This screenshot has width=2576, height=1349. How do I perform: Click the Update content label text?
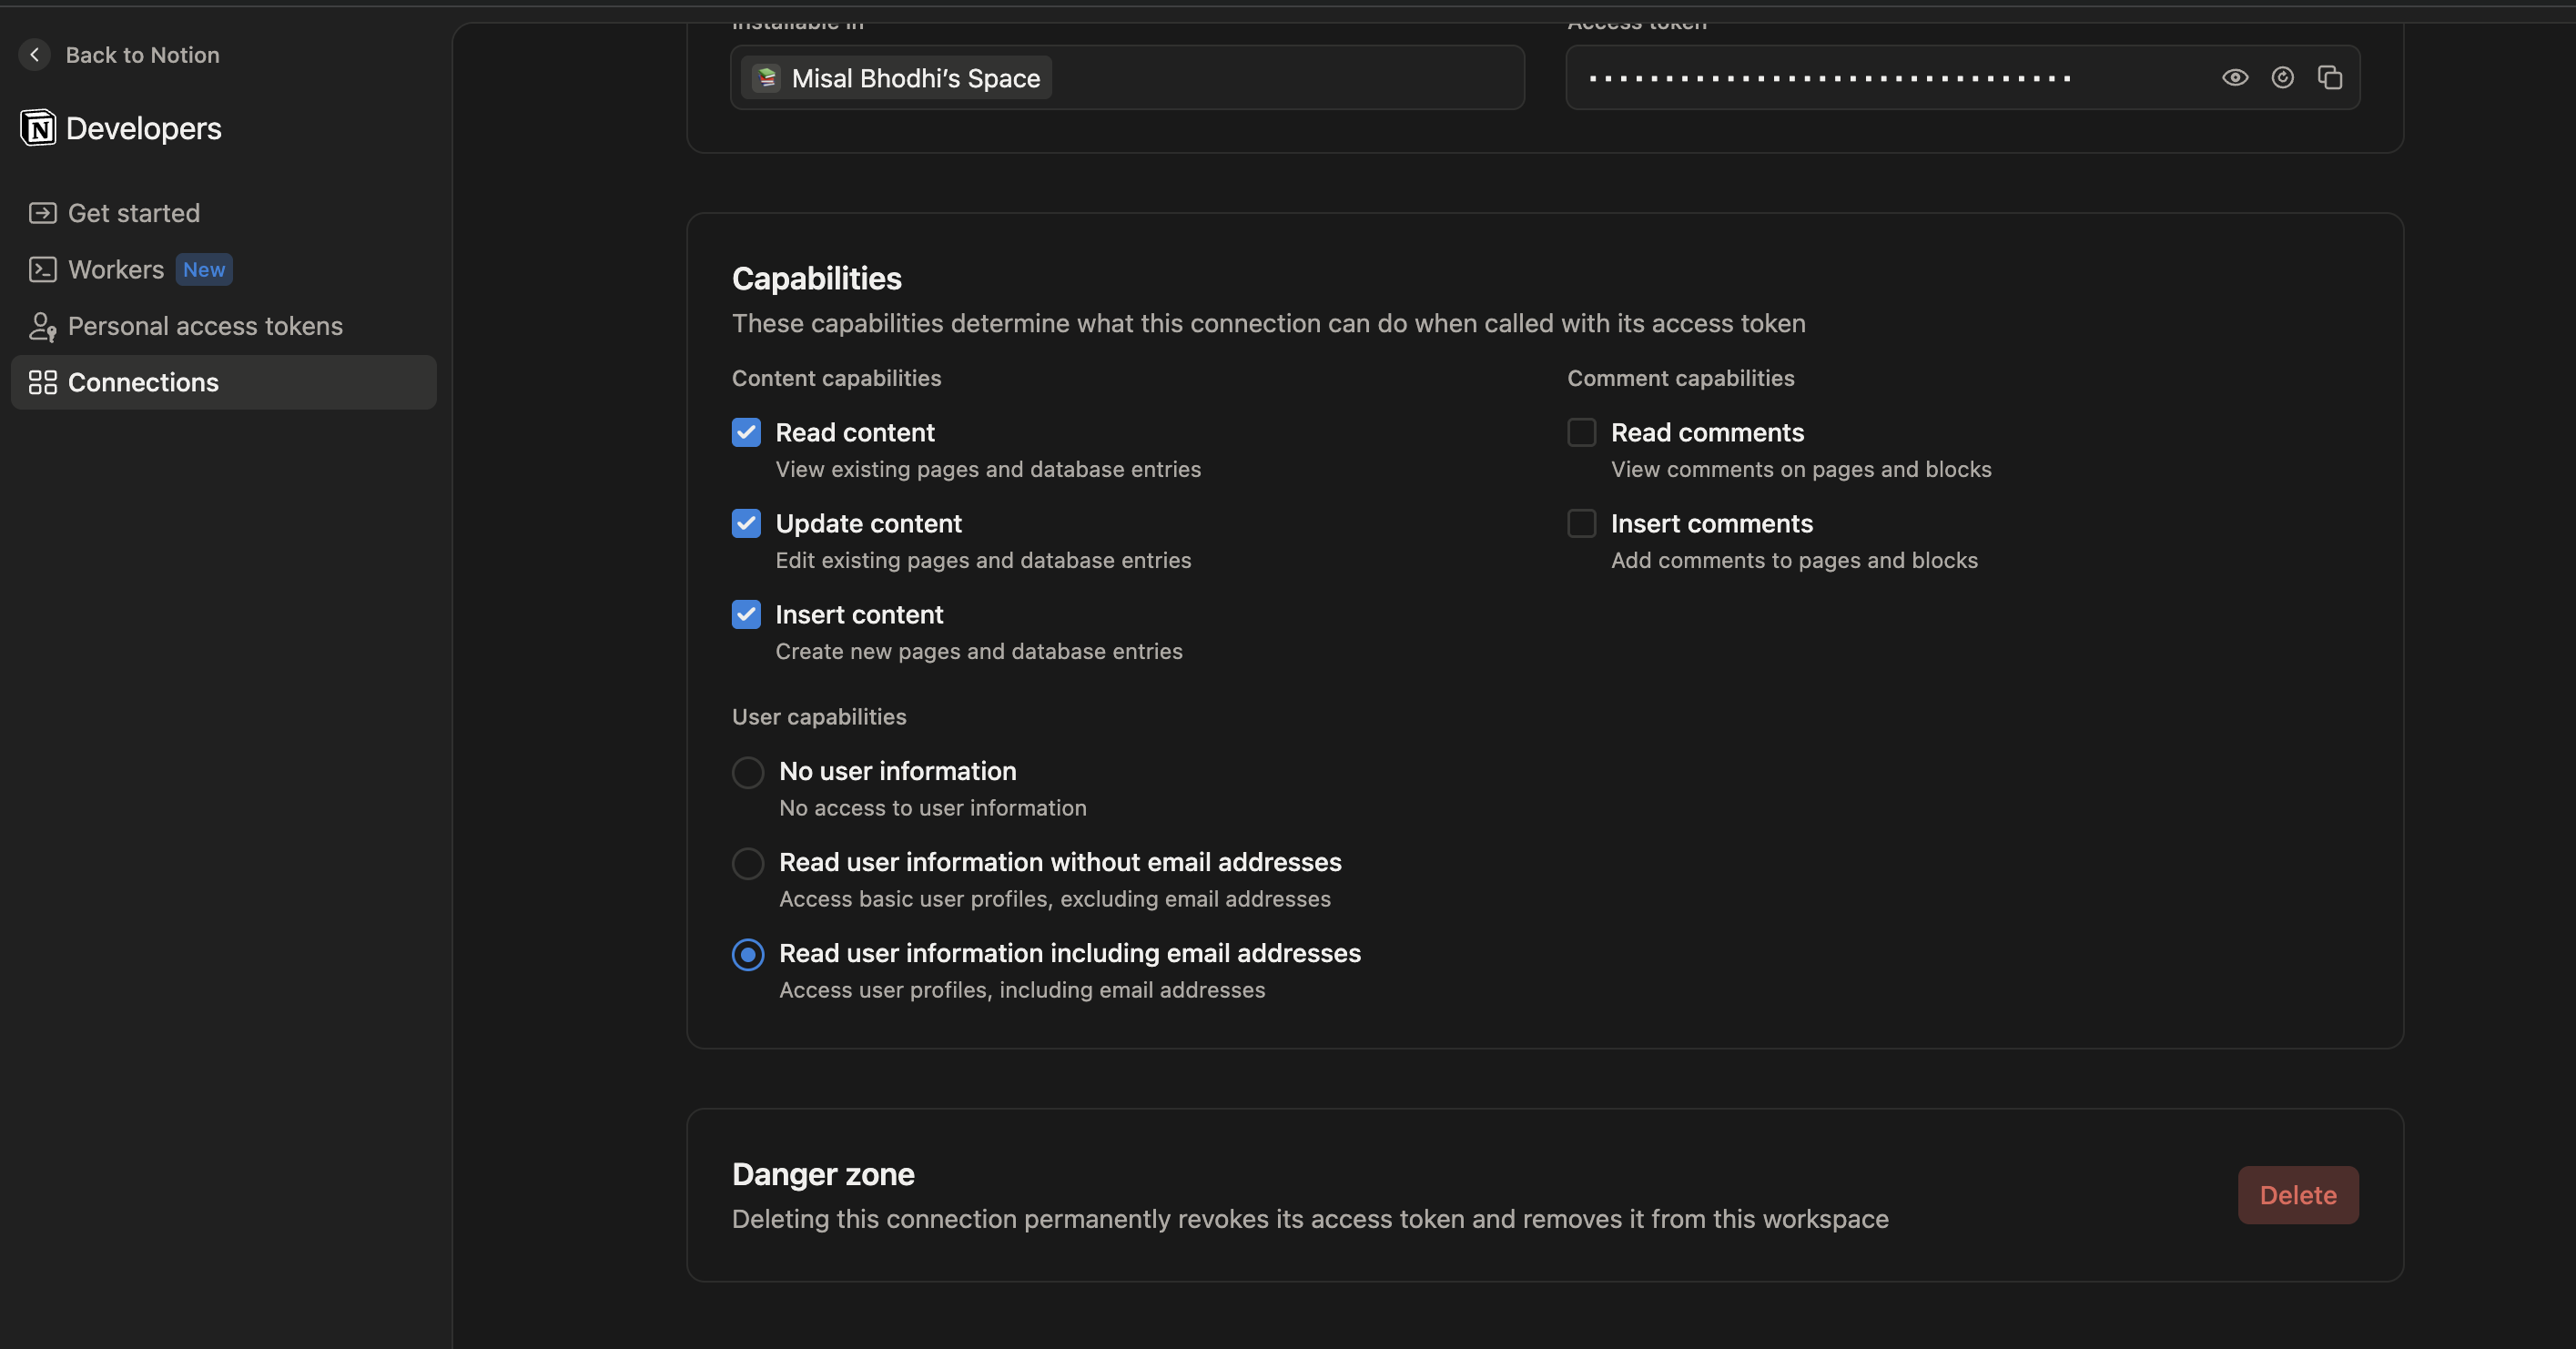pyautogui.click(x=868, y=523)
